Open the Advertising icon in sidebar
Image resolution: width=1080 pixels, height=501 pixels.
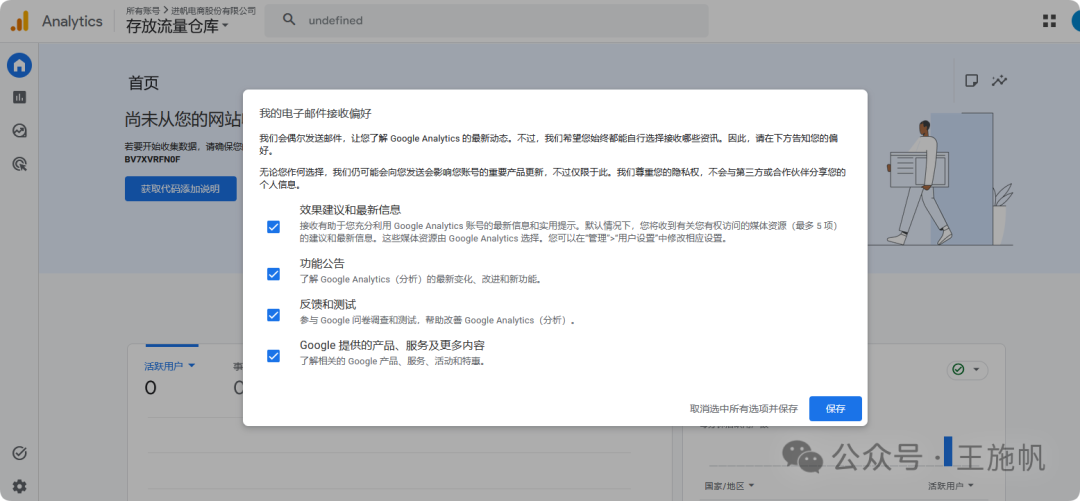[x=19, y=163]
